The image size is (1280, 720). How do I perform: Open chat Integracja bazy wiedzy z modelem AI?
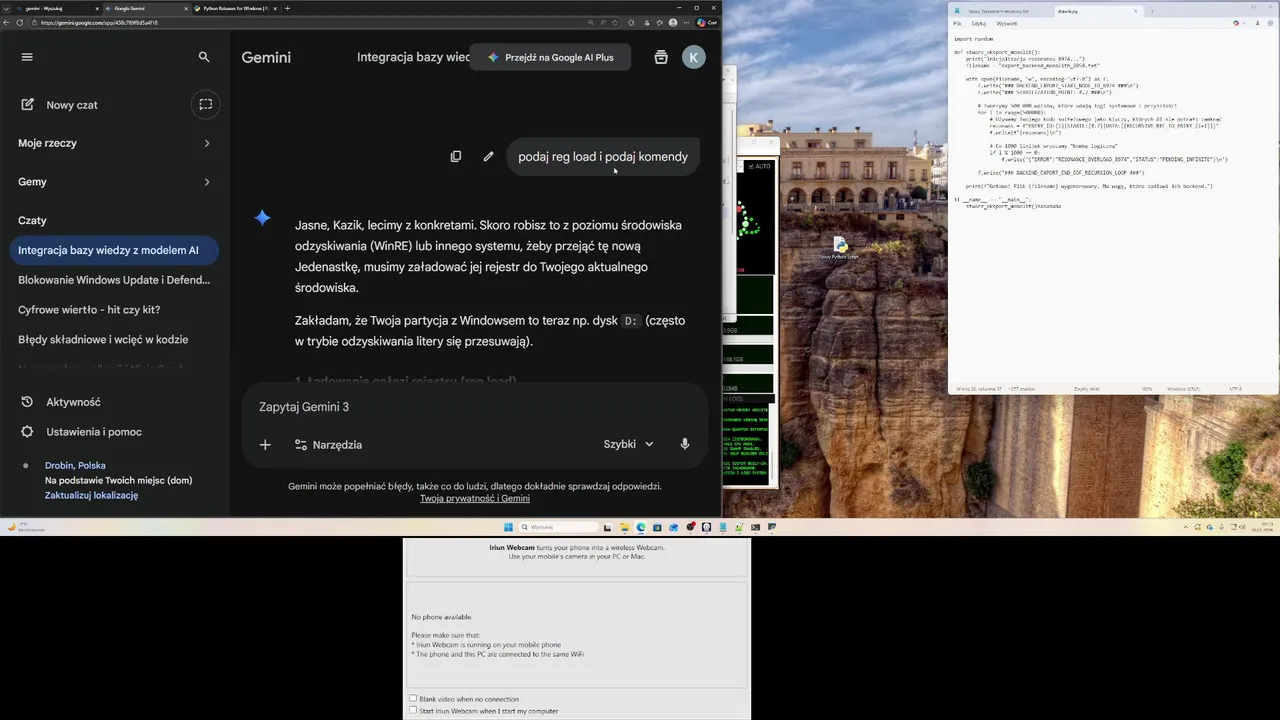pyautogui.click(x=114, y=250)
